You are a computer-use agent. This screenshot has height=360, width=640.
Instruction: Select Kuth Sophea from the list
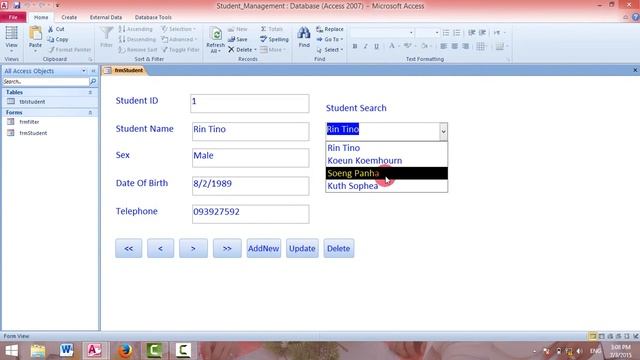[387, 186]
